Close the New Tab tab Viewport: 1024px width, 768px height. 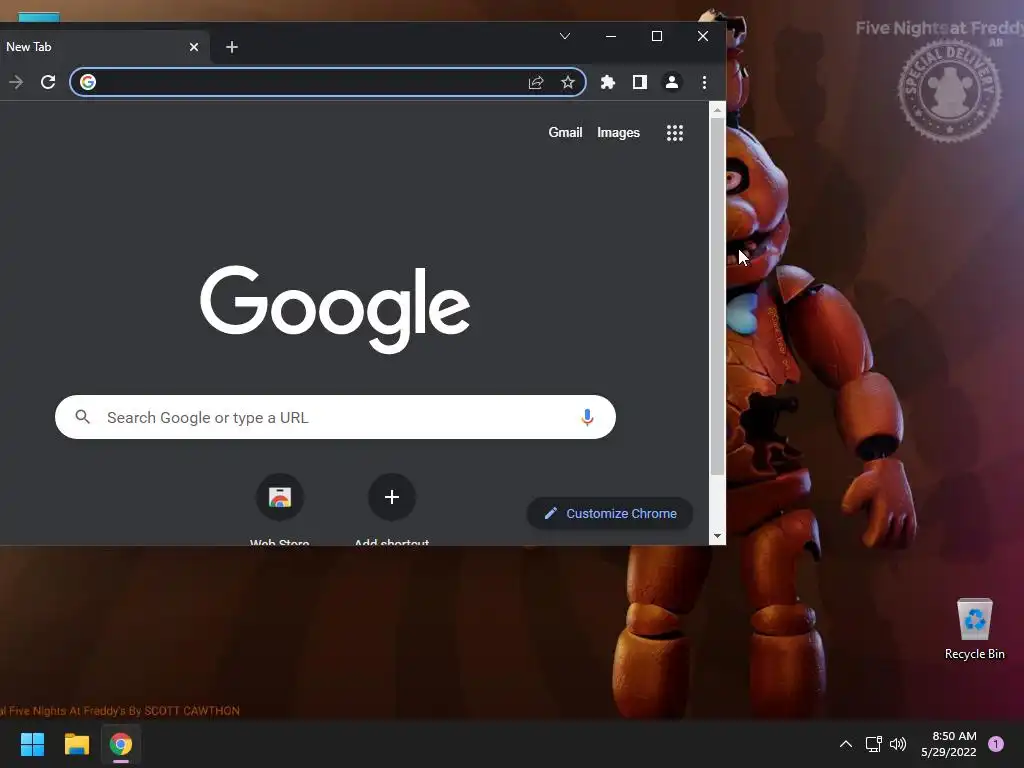[194, 47]
